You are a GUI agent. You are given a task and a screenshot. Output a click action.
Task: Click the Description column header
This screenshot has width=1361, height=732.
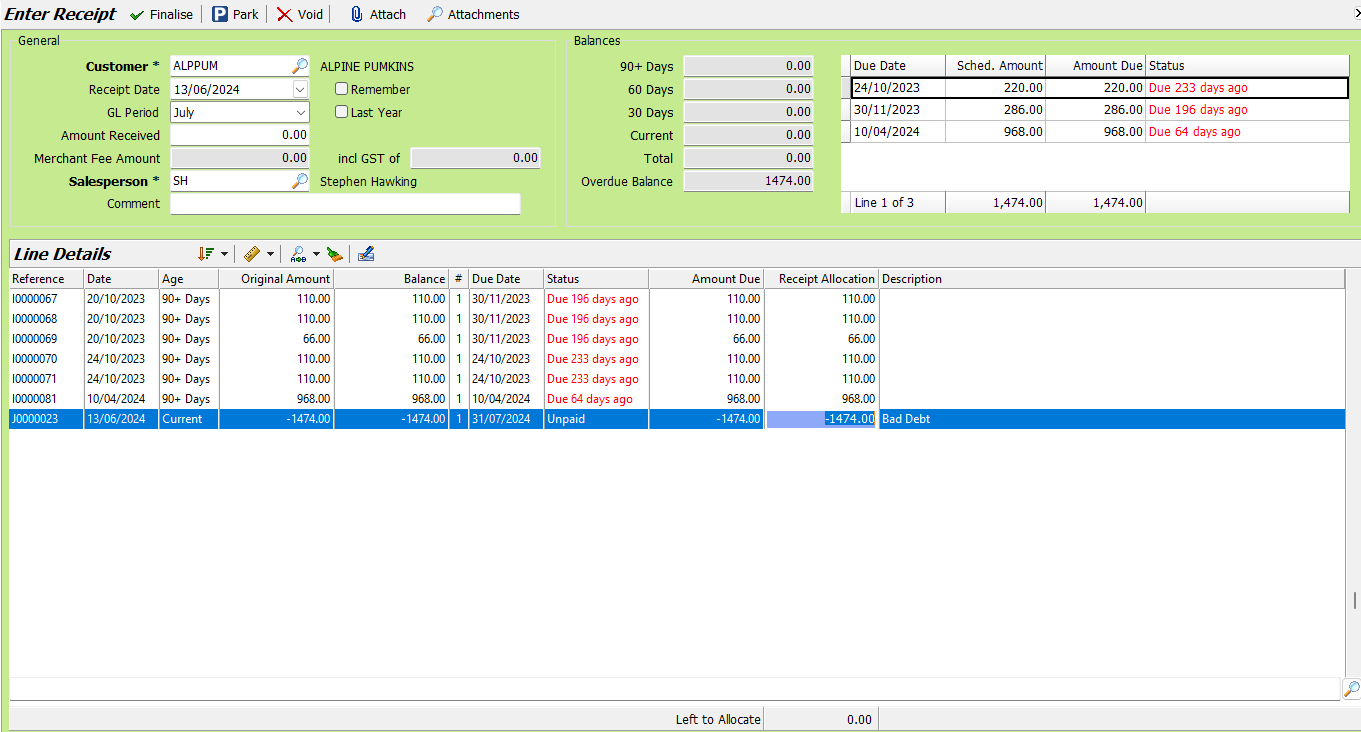click(1112, 279)
